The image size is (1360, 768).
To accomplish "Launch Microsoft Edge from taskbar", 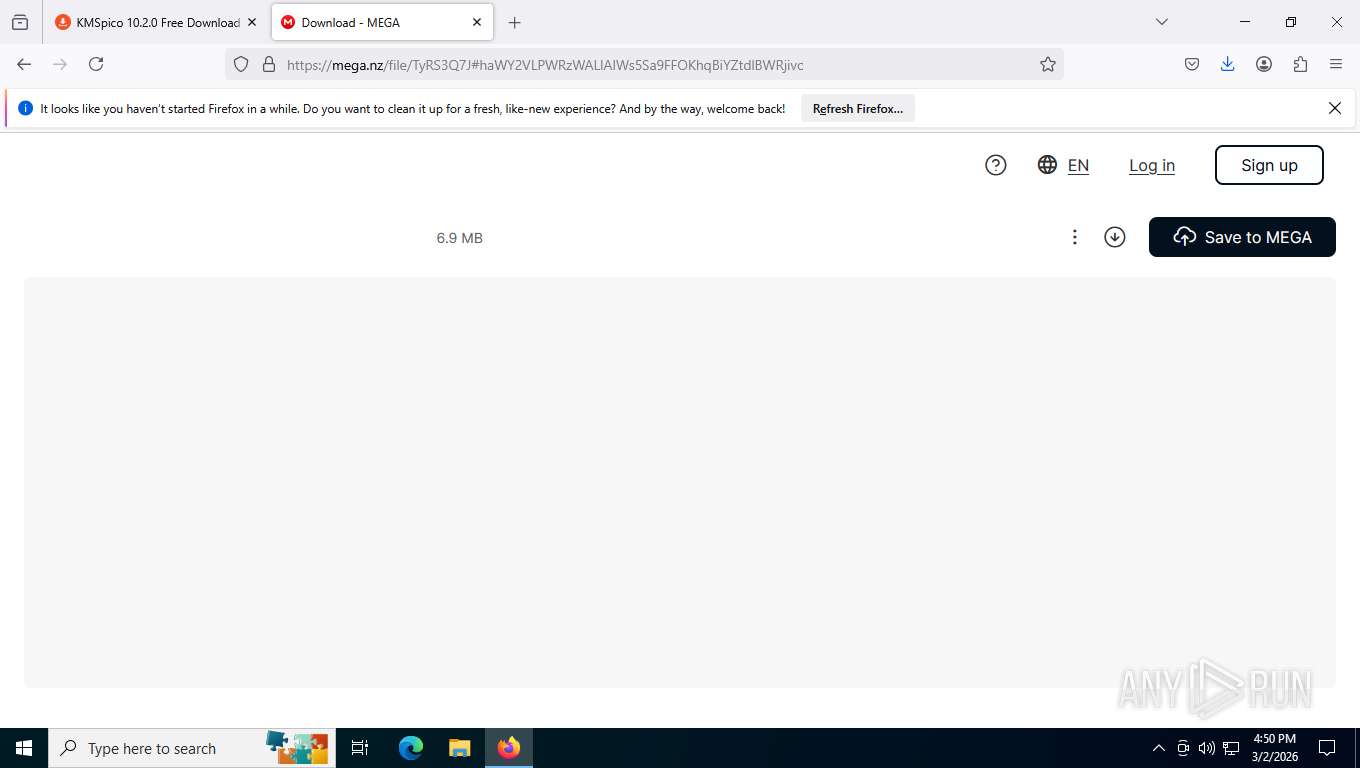I will coord(411,748).
